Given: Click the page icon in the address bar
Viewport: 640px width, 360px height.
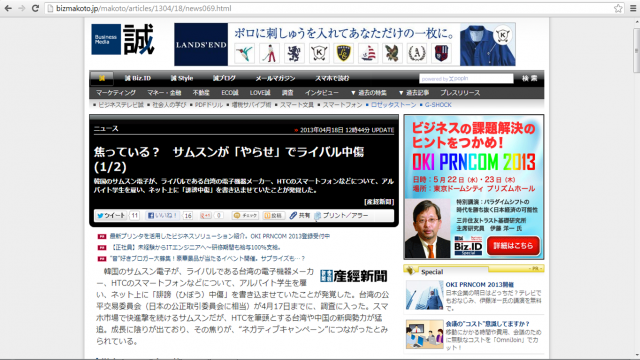Looking at the screenshot, I should click(x=51, y=8).
